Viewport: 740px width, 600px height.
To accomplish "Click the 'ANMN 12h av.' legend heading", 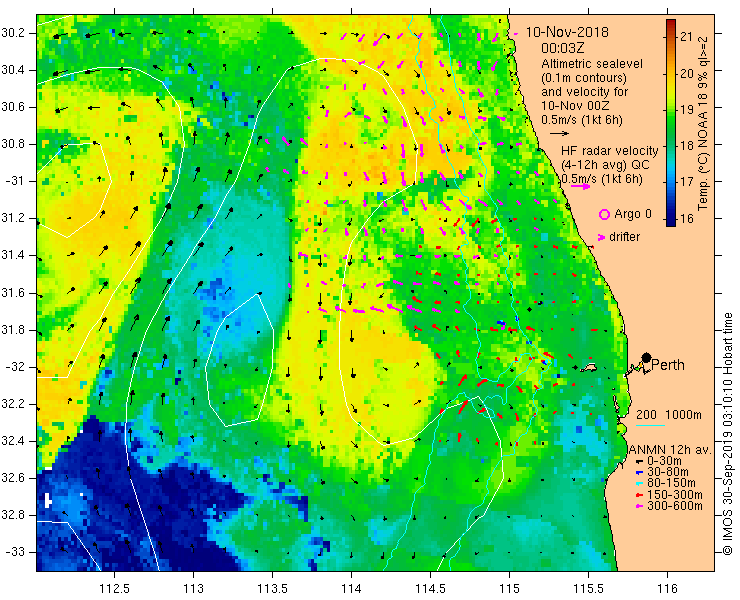I will [x=670, y=450].
